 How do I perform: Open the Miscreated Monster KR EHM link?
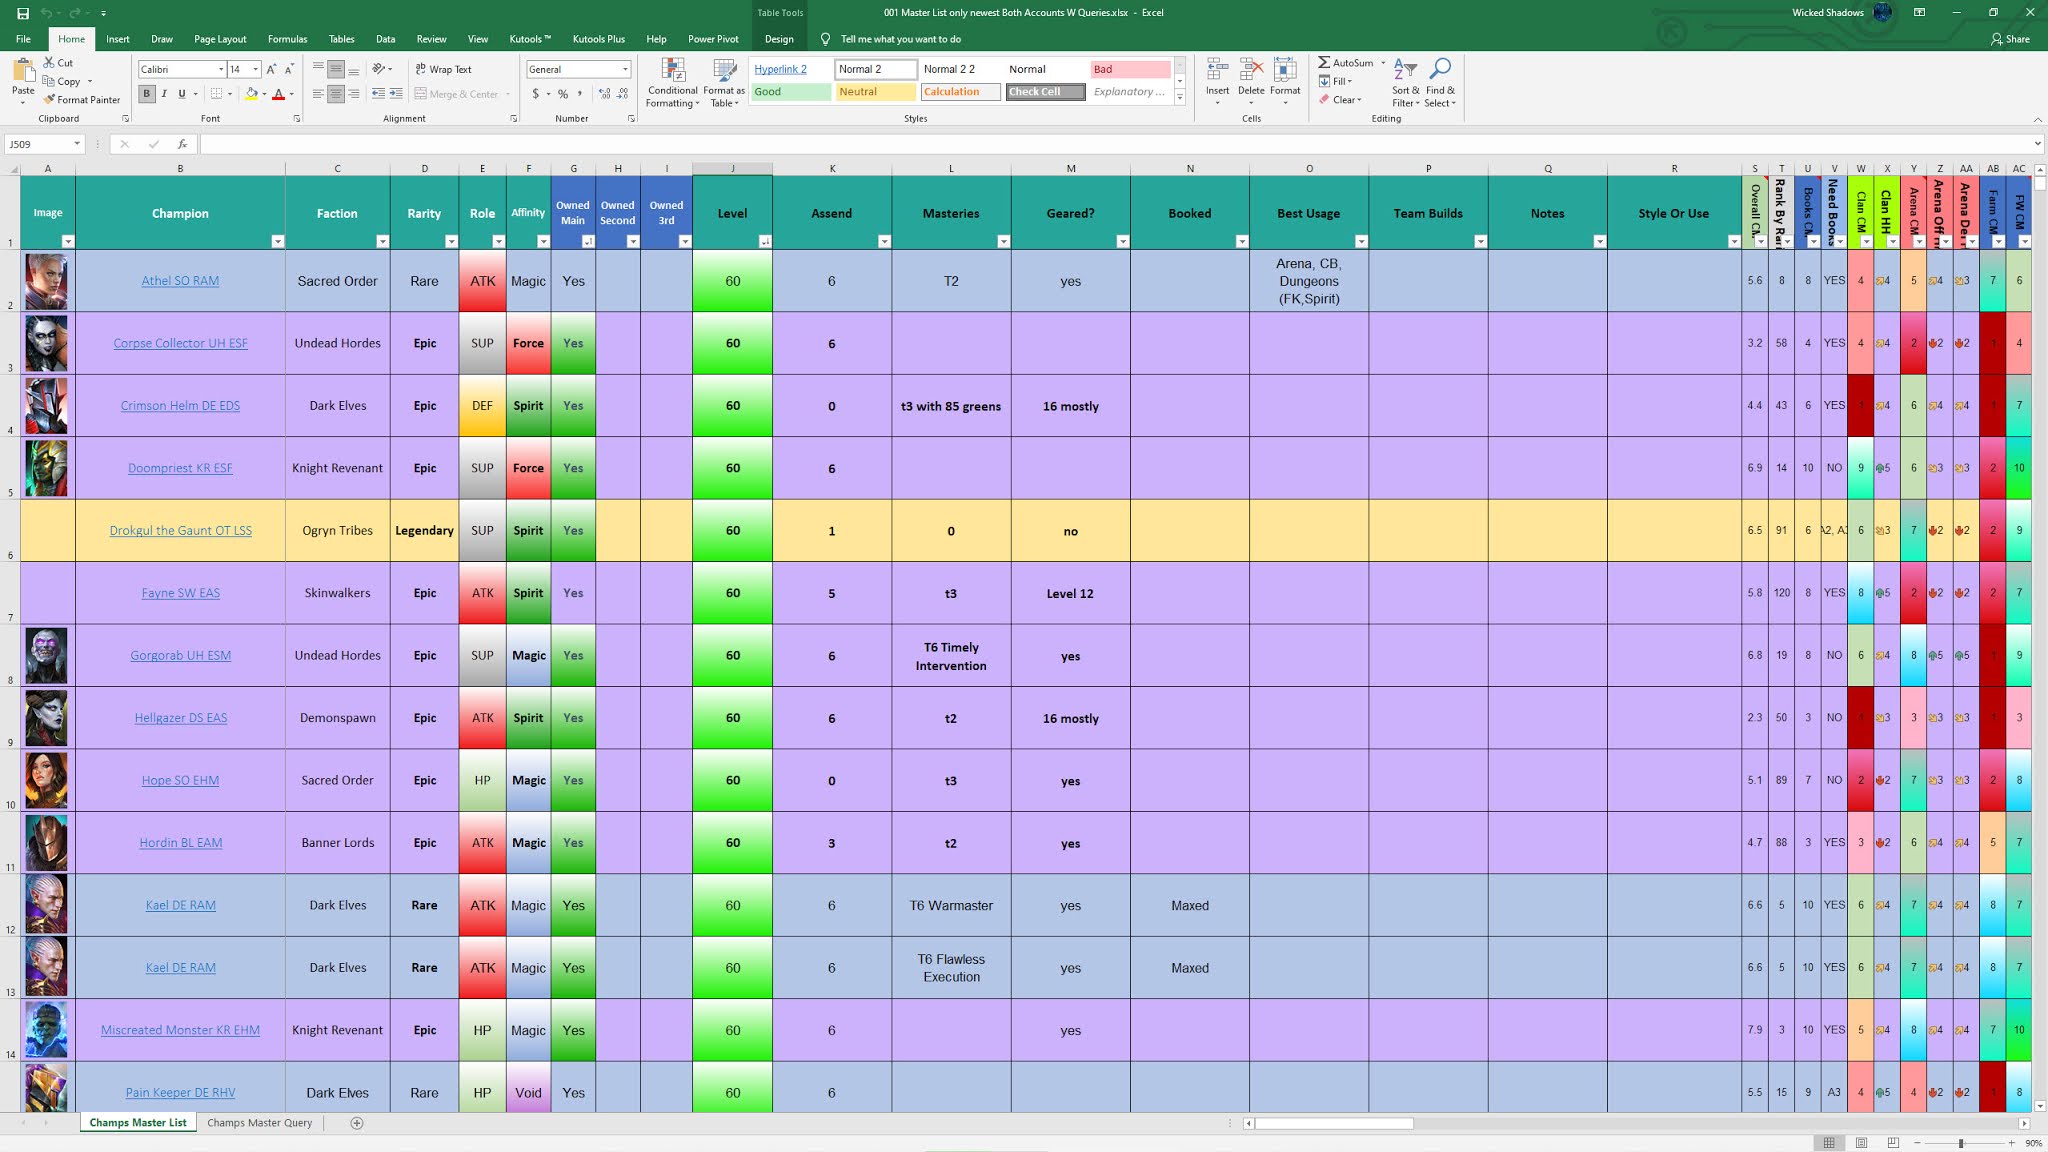[x=180, y=1030]
